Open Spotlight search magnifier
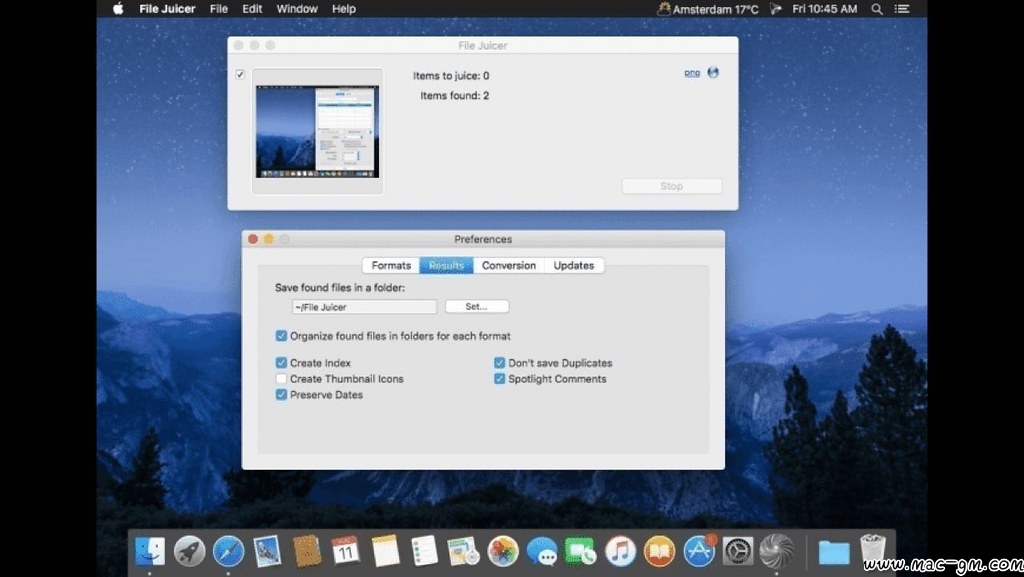The width and height of the screenshot is (1024, 577). pyautogui.click(x=877, y=9)
